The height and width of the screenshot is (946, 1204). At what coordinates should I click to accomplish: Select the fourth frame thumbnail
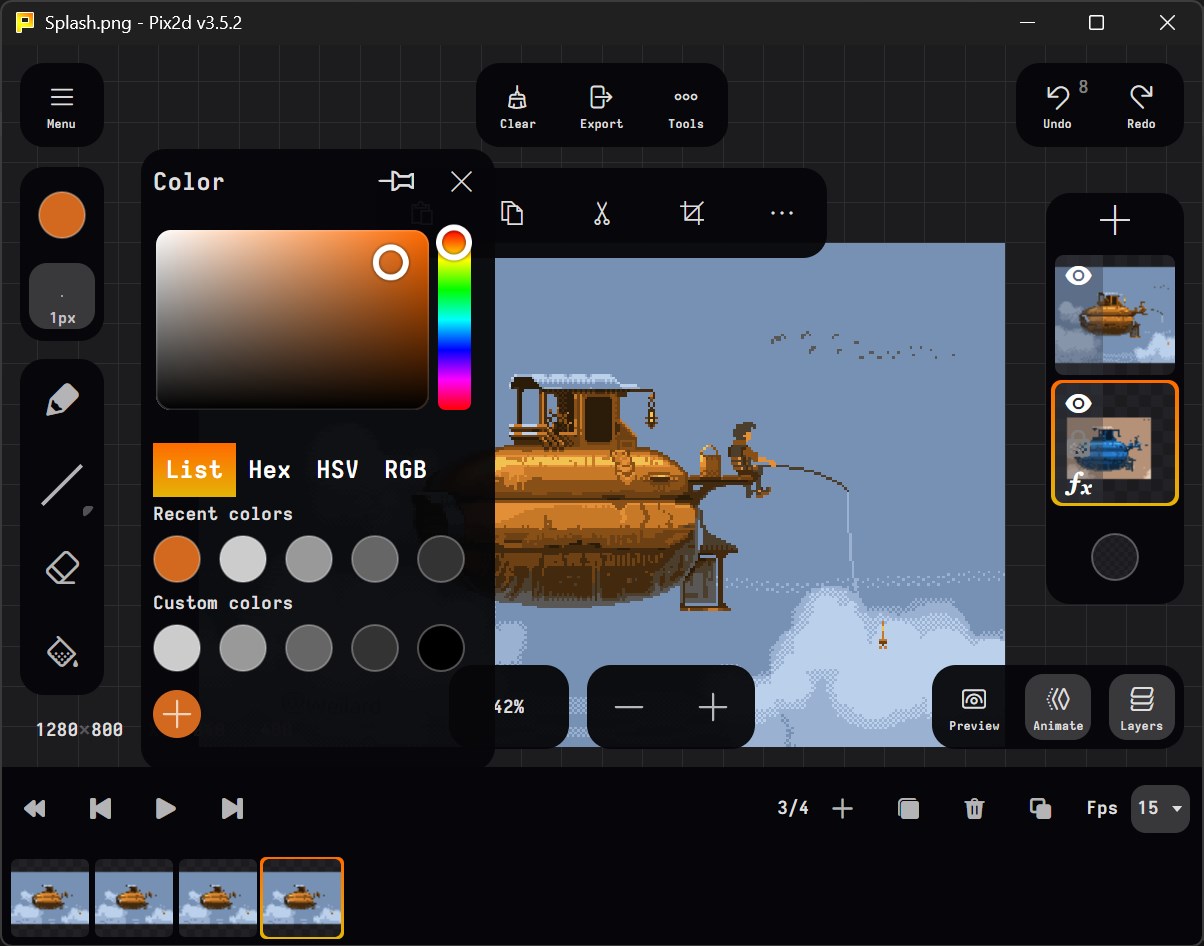302,898
